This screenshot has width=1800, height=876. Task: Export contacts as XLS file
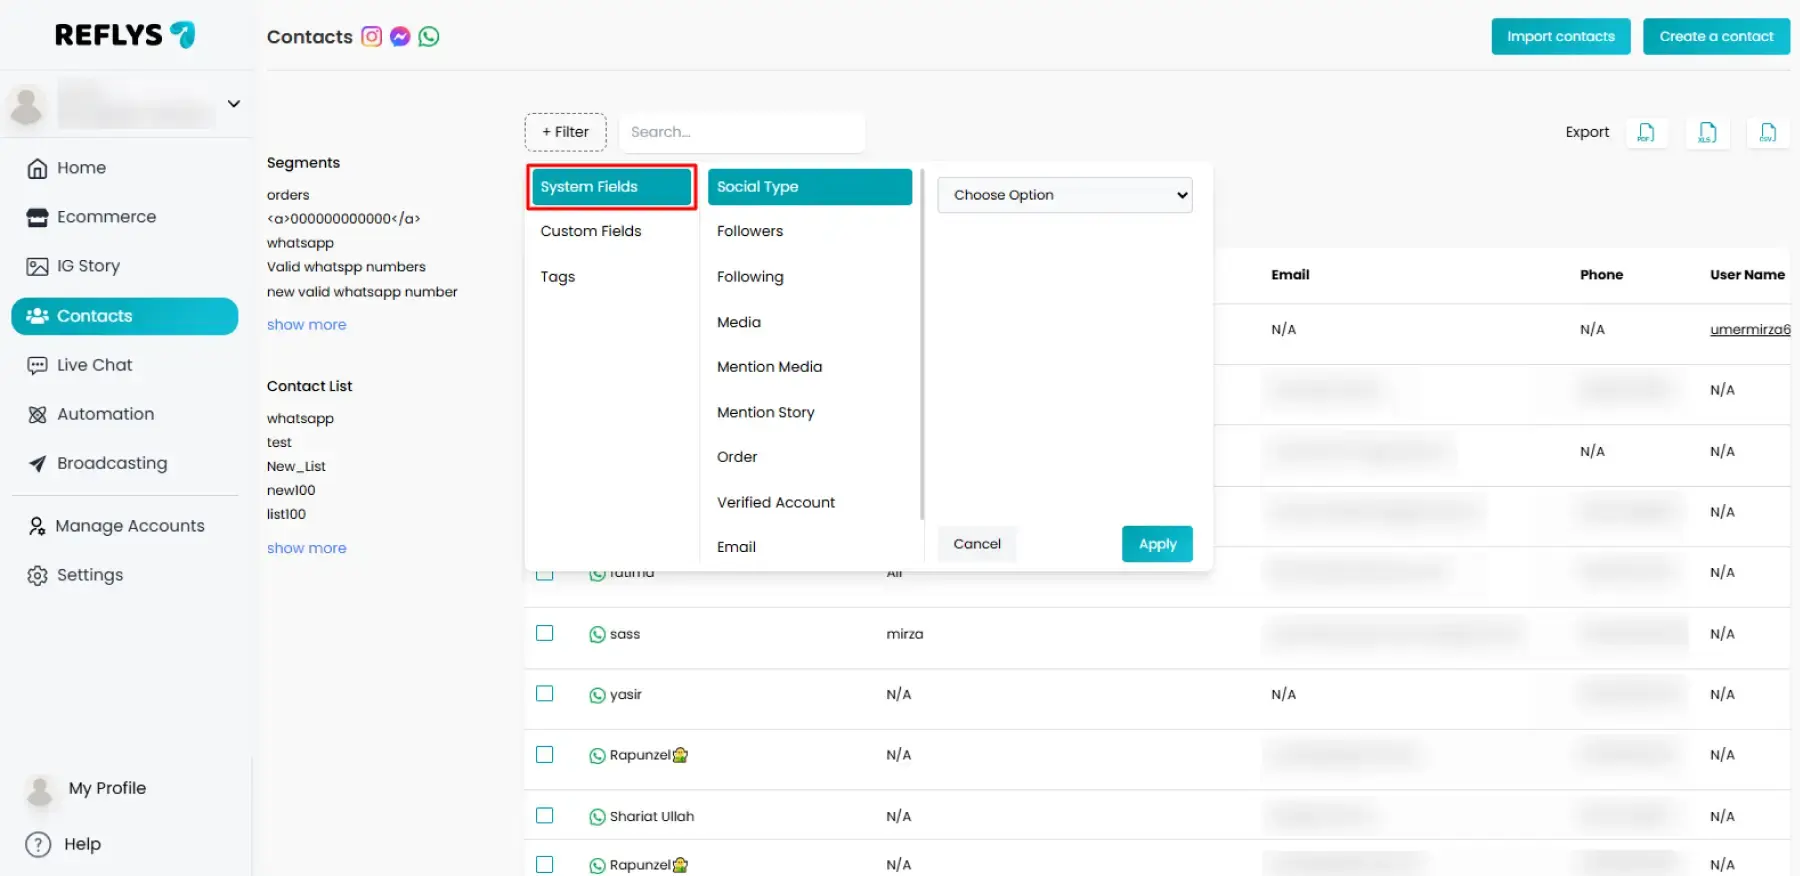click(1707, 132)
